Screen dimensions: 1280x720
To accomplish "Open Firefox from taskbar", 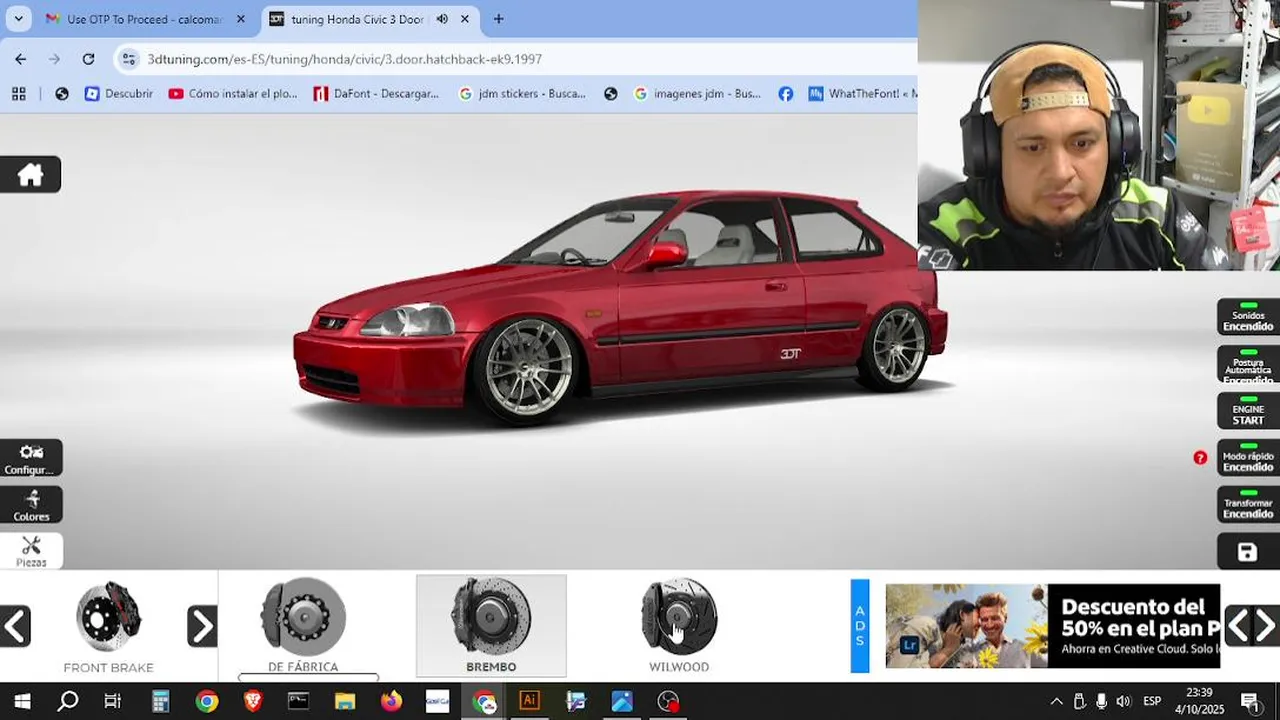I will [391, 701].
